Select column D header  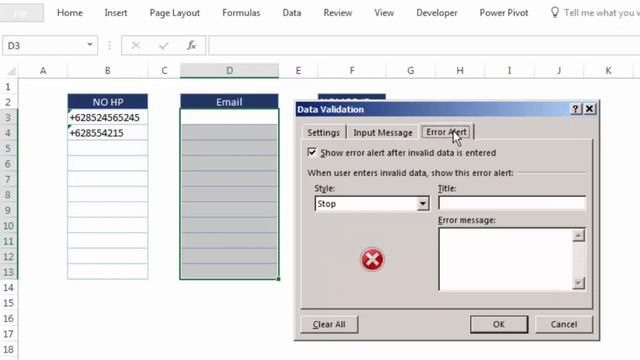[x=229, y=71]
